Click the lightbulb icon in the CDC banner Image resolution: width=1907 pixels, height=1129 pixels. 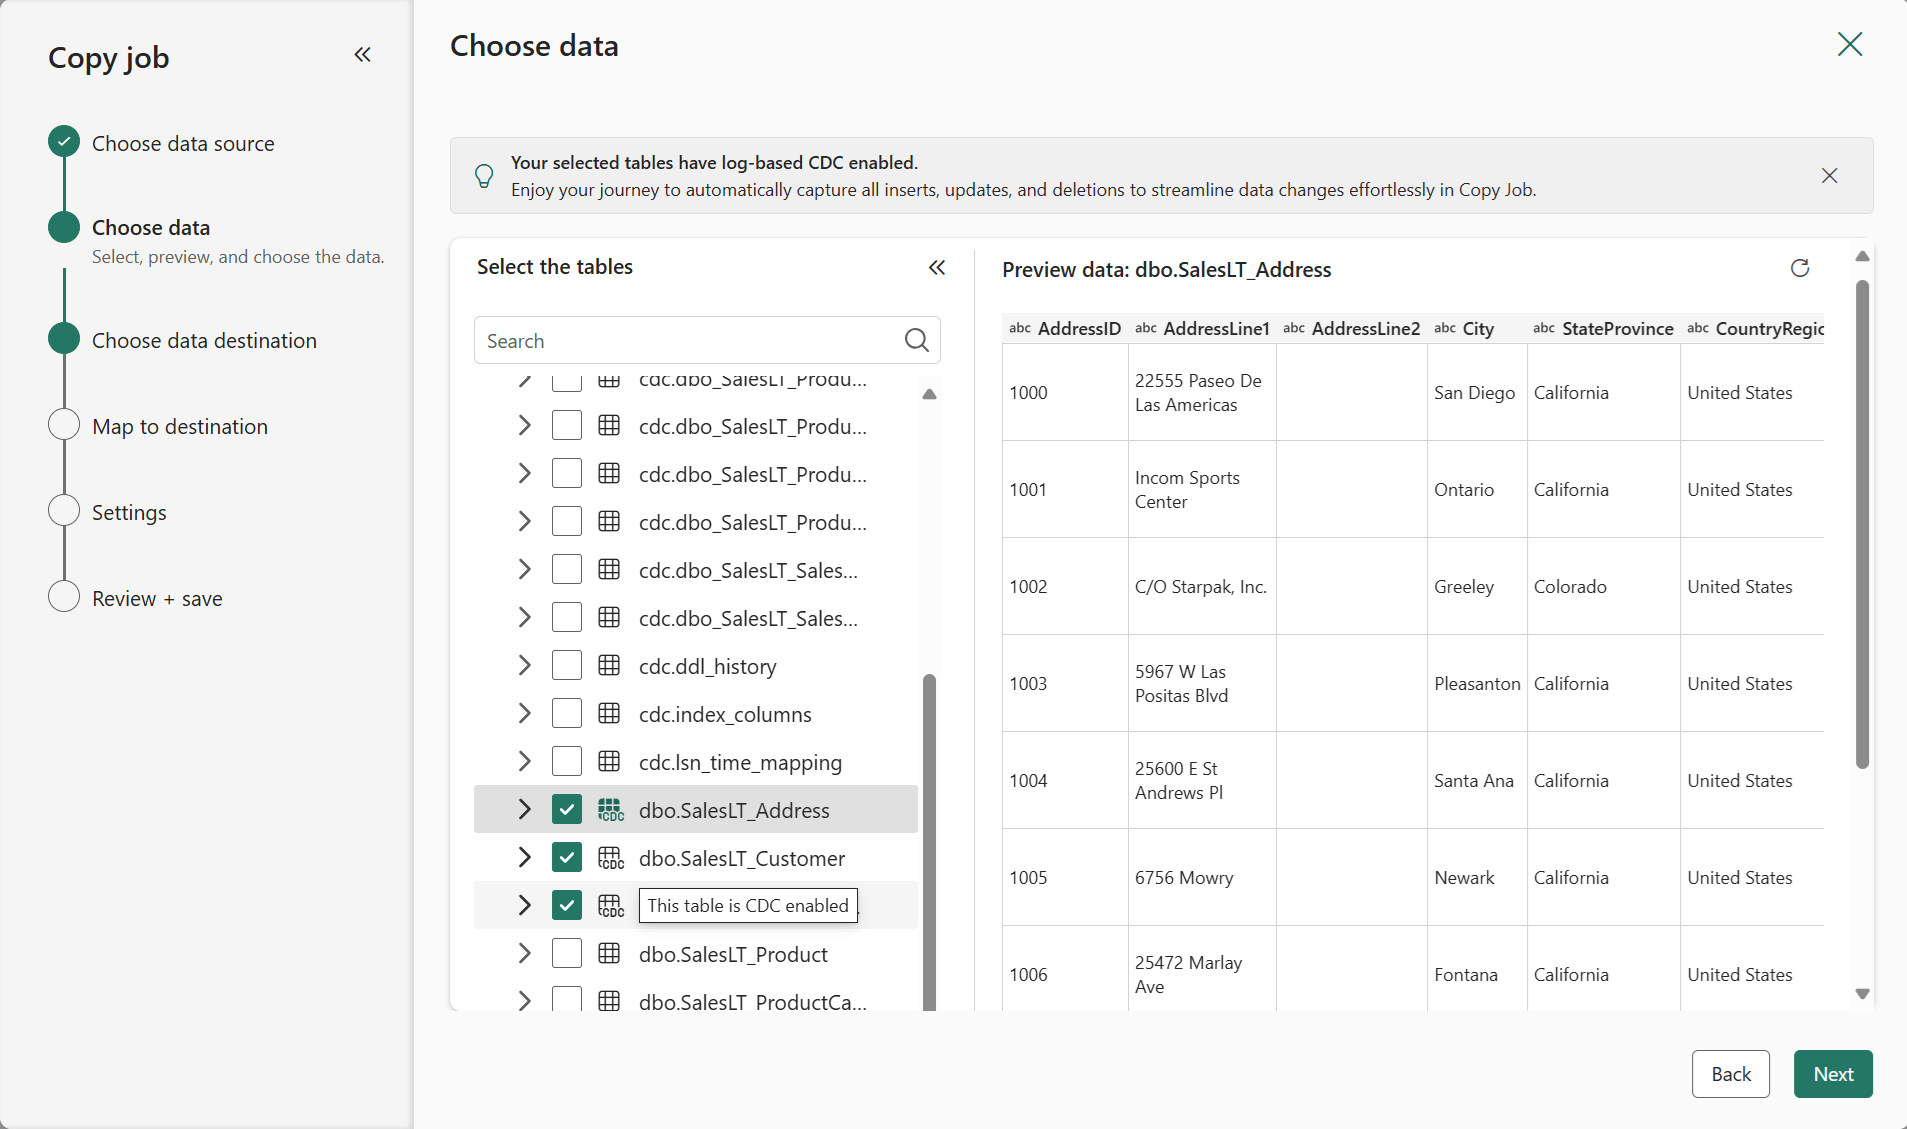pos(485,176)
